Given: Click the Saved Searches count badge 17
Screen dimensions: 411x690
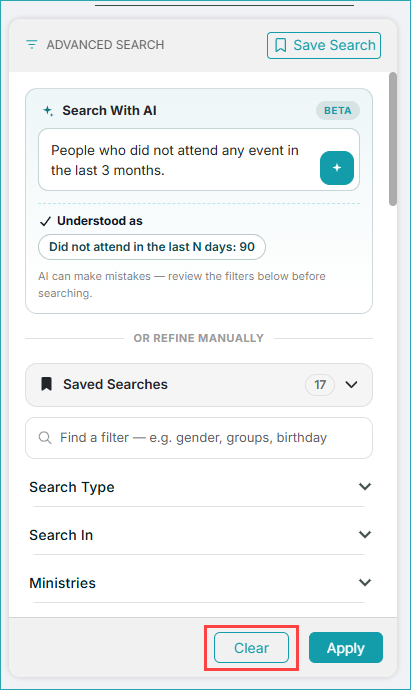Looking at the screenshot, I should [320, 385].
